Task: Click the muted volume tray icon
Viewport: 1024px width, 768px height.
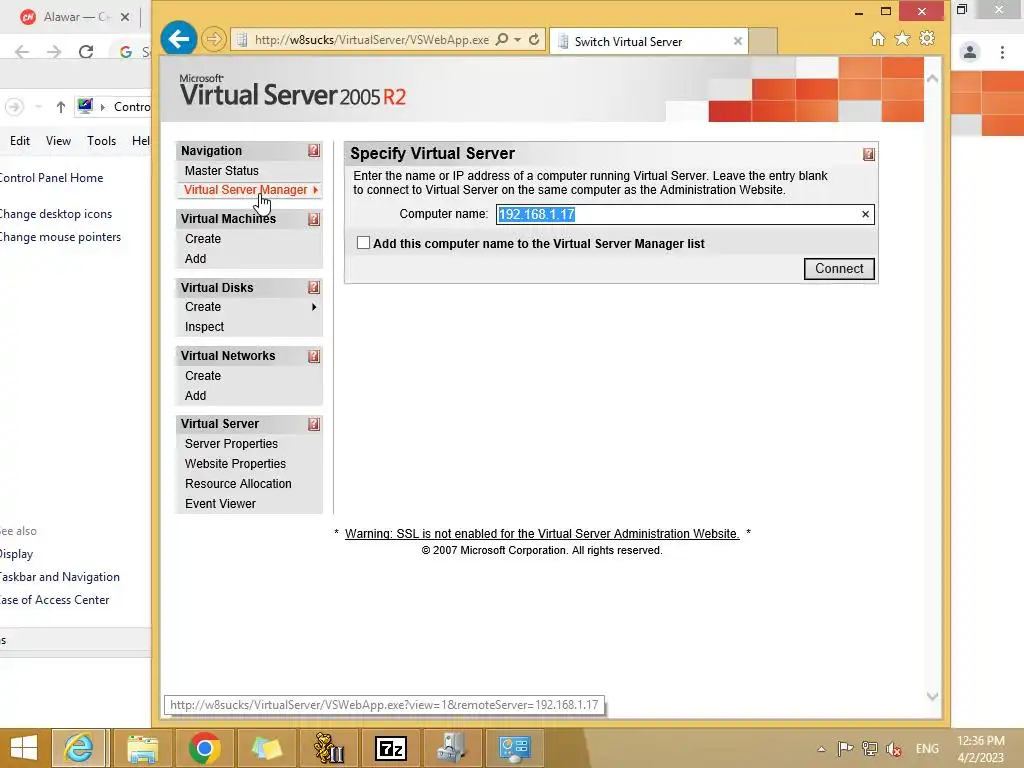Action: (894, 749)
